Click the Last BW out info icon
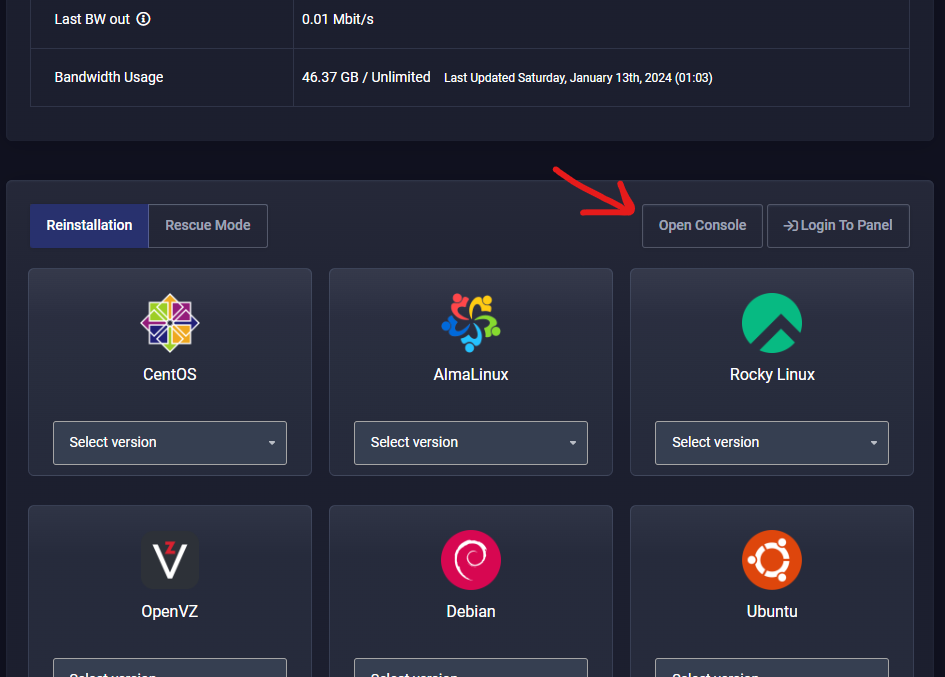Viewport: 945px width, 677px height. pyautogui.click(x=143, y=19)
